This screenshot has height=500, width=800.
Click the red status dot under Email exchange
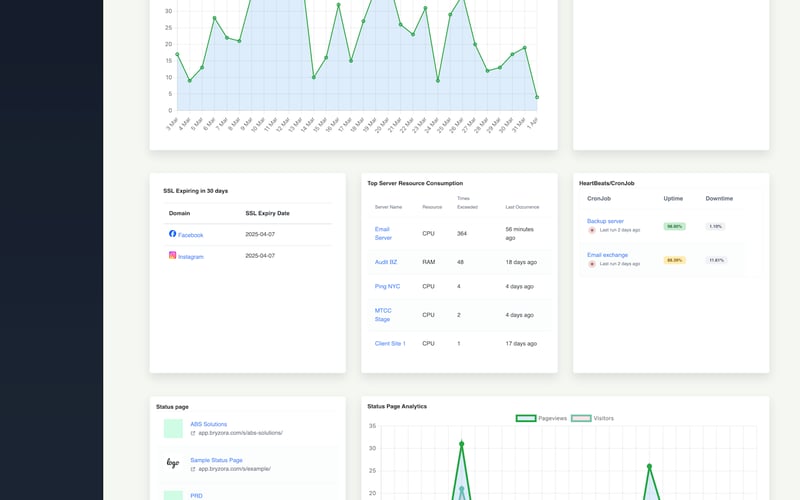coord(592,264)
